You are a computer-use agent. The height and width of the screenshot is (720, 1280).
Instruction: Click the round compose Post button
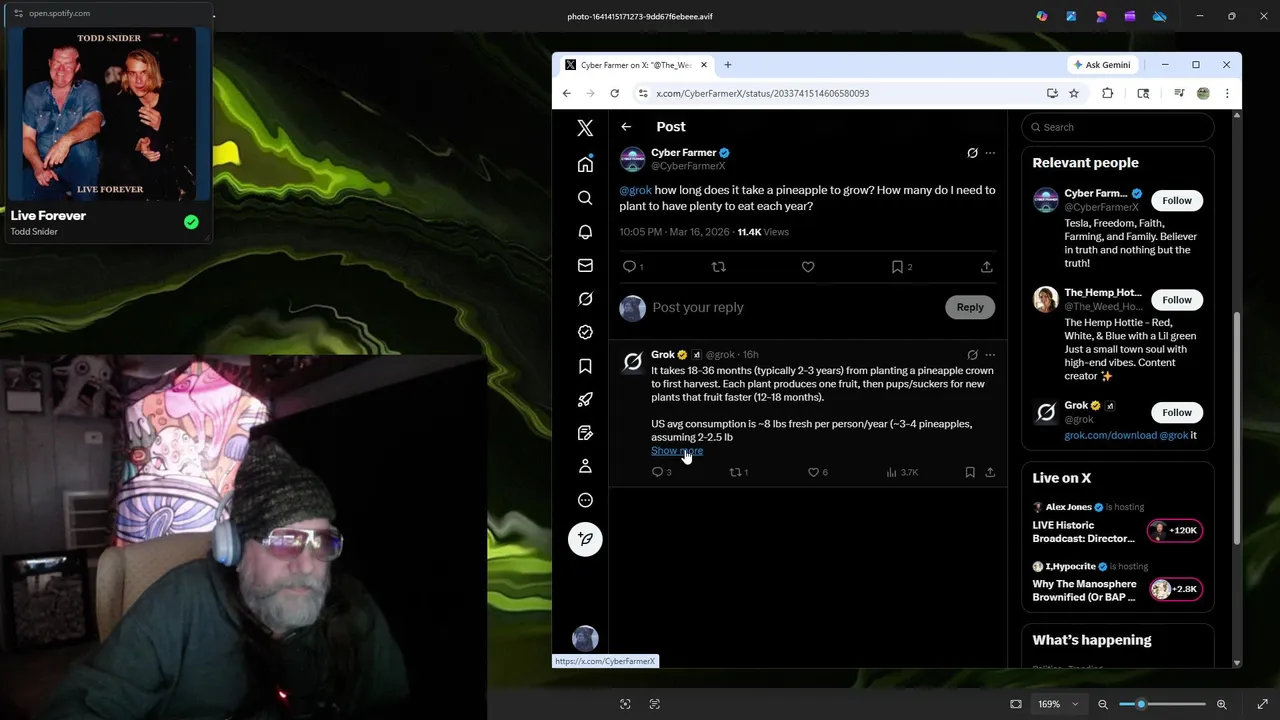585,539
